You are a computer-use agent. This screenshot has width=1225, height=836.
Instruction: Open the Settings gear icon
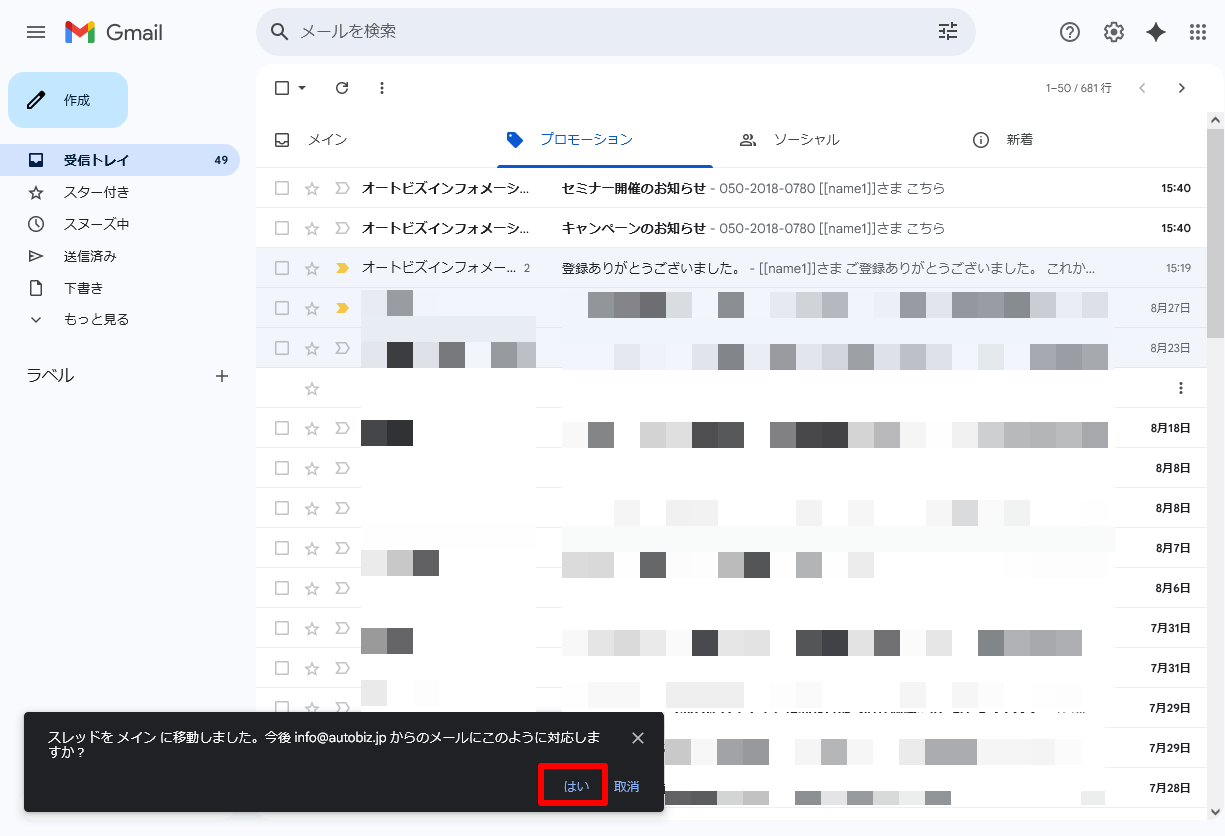click(1113, 32)
